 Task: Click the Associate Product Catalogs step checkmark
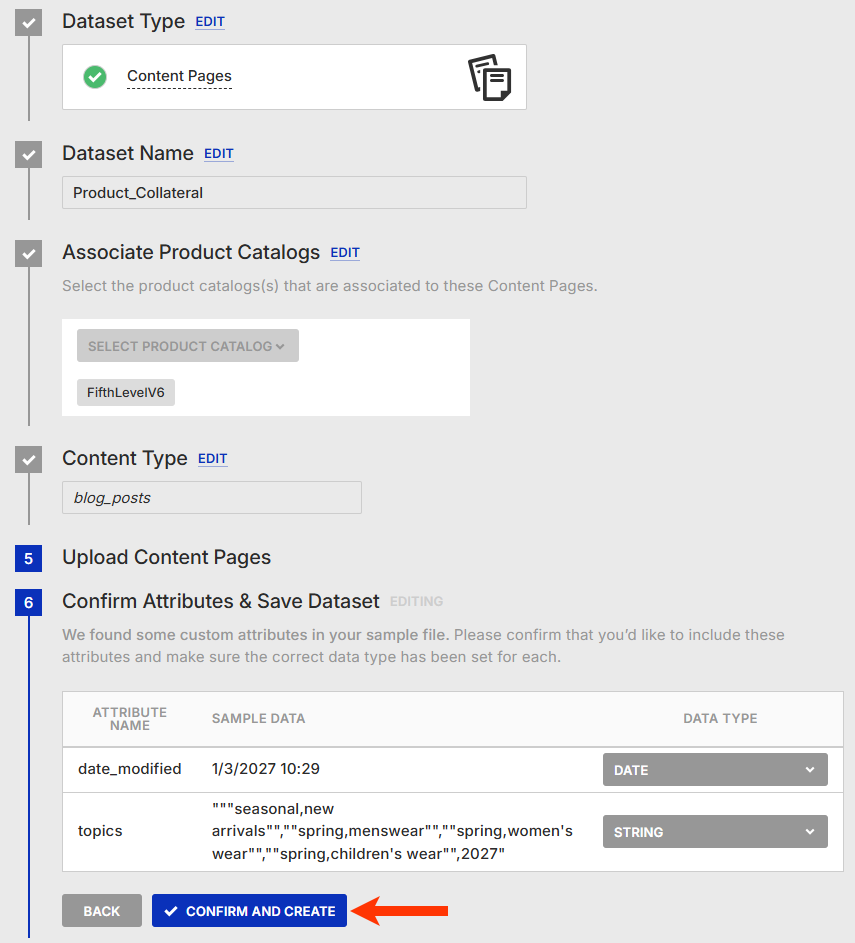pos(29,254)
